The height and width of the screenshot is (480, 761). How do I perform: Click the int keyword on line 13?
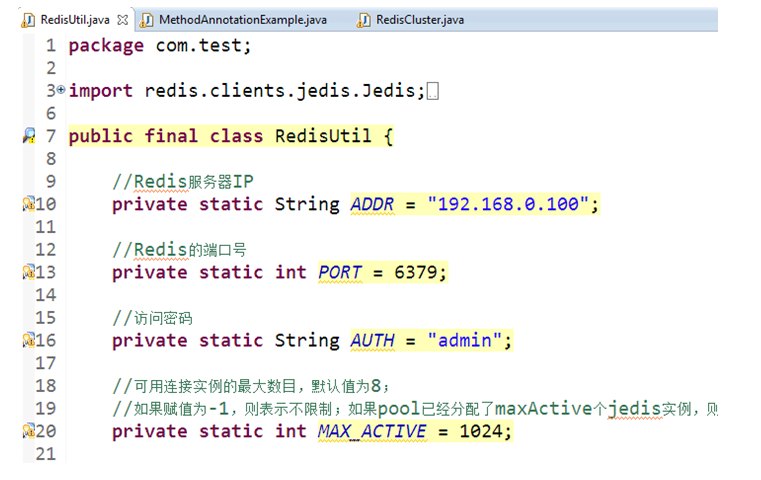point(291,272)
